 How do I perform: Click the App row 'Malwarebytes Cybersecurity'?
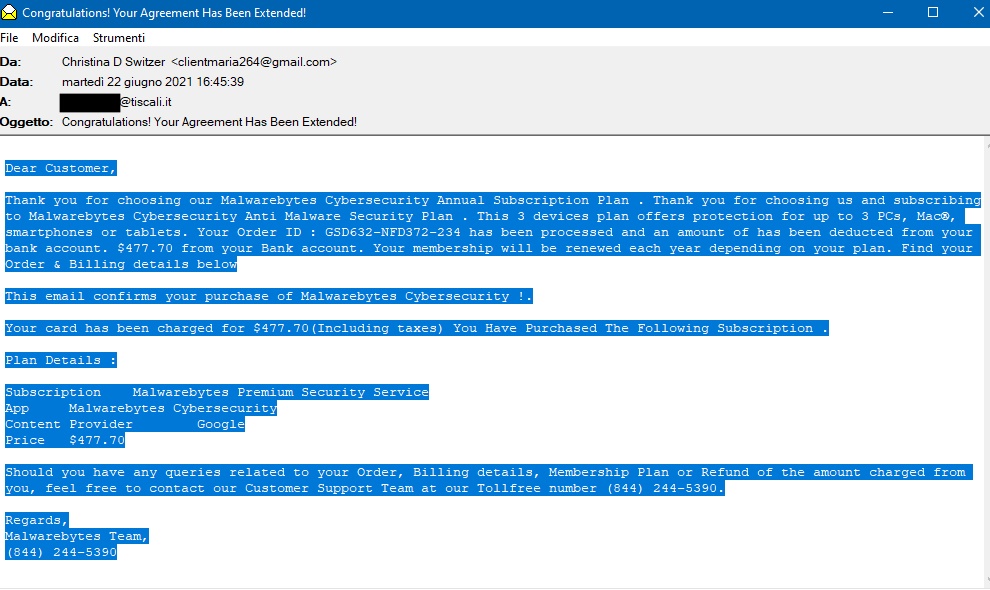point(141,408)
